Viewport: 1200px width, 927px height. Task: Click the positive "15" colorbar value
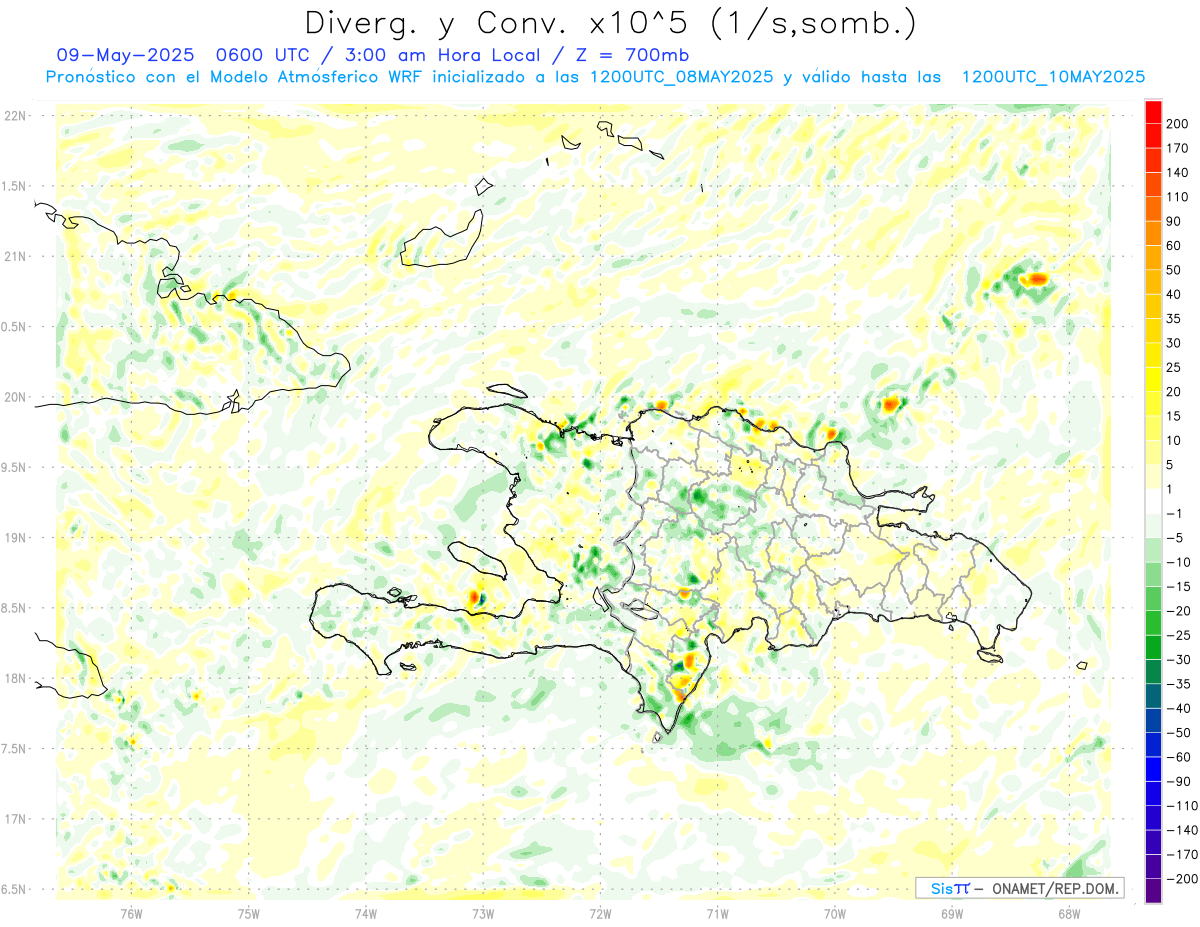click(x=1174, y=416)
